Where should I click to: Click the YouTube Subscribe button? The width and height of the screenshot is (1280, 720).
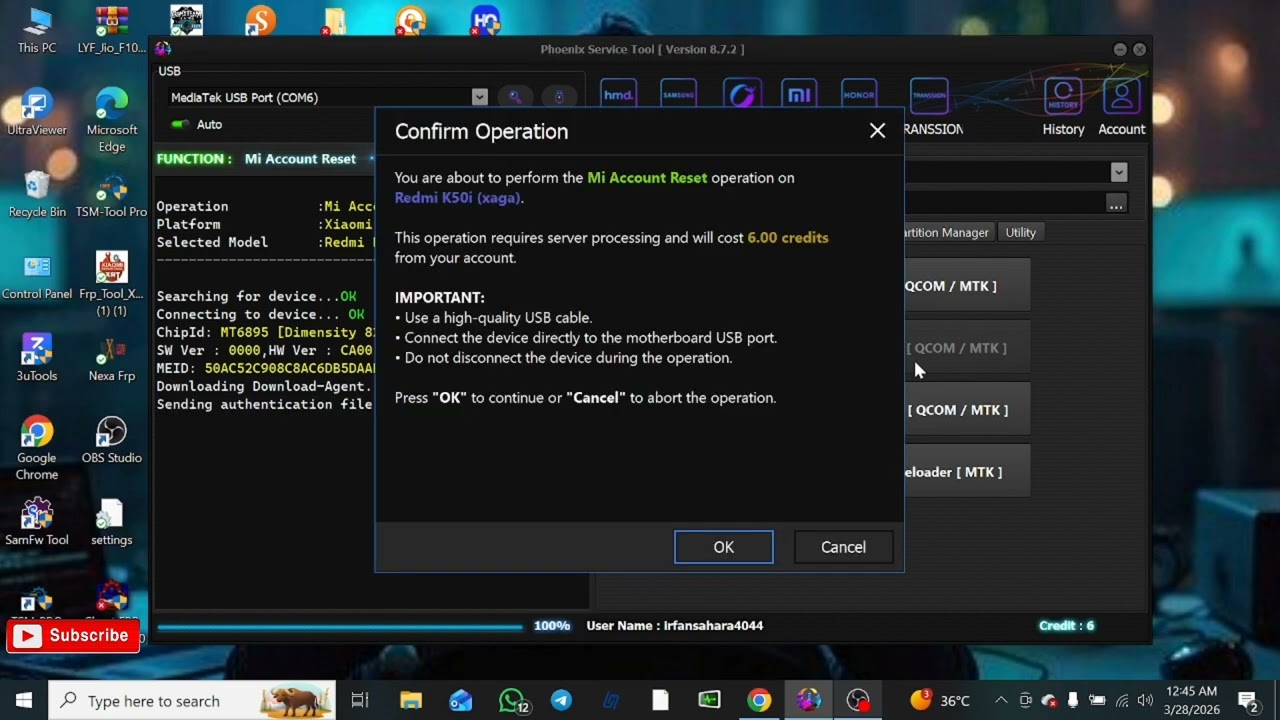pos(73,636)
